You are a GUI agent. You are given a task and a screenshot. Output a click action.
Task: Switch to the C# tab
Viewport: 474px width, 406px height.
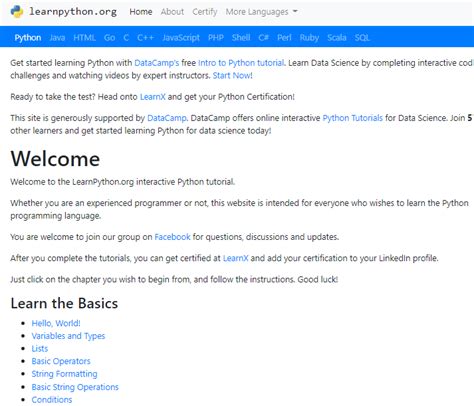(263, 38)
